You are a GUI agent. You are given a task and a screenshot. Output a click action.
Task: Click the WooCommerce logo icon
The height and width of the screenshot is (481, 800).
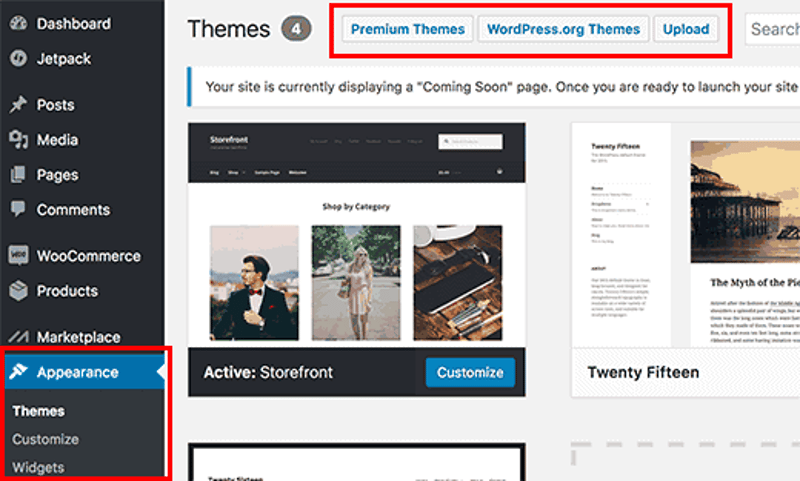pyautogui.click(x=18, y=255)
